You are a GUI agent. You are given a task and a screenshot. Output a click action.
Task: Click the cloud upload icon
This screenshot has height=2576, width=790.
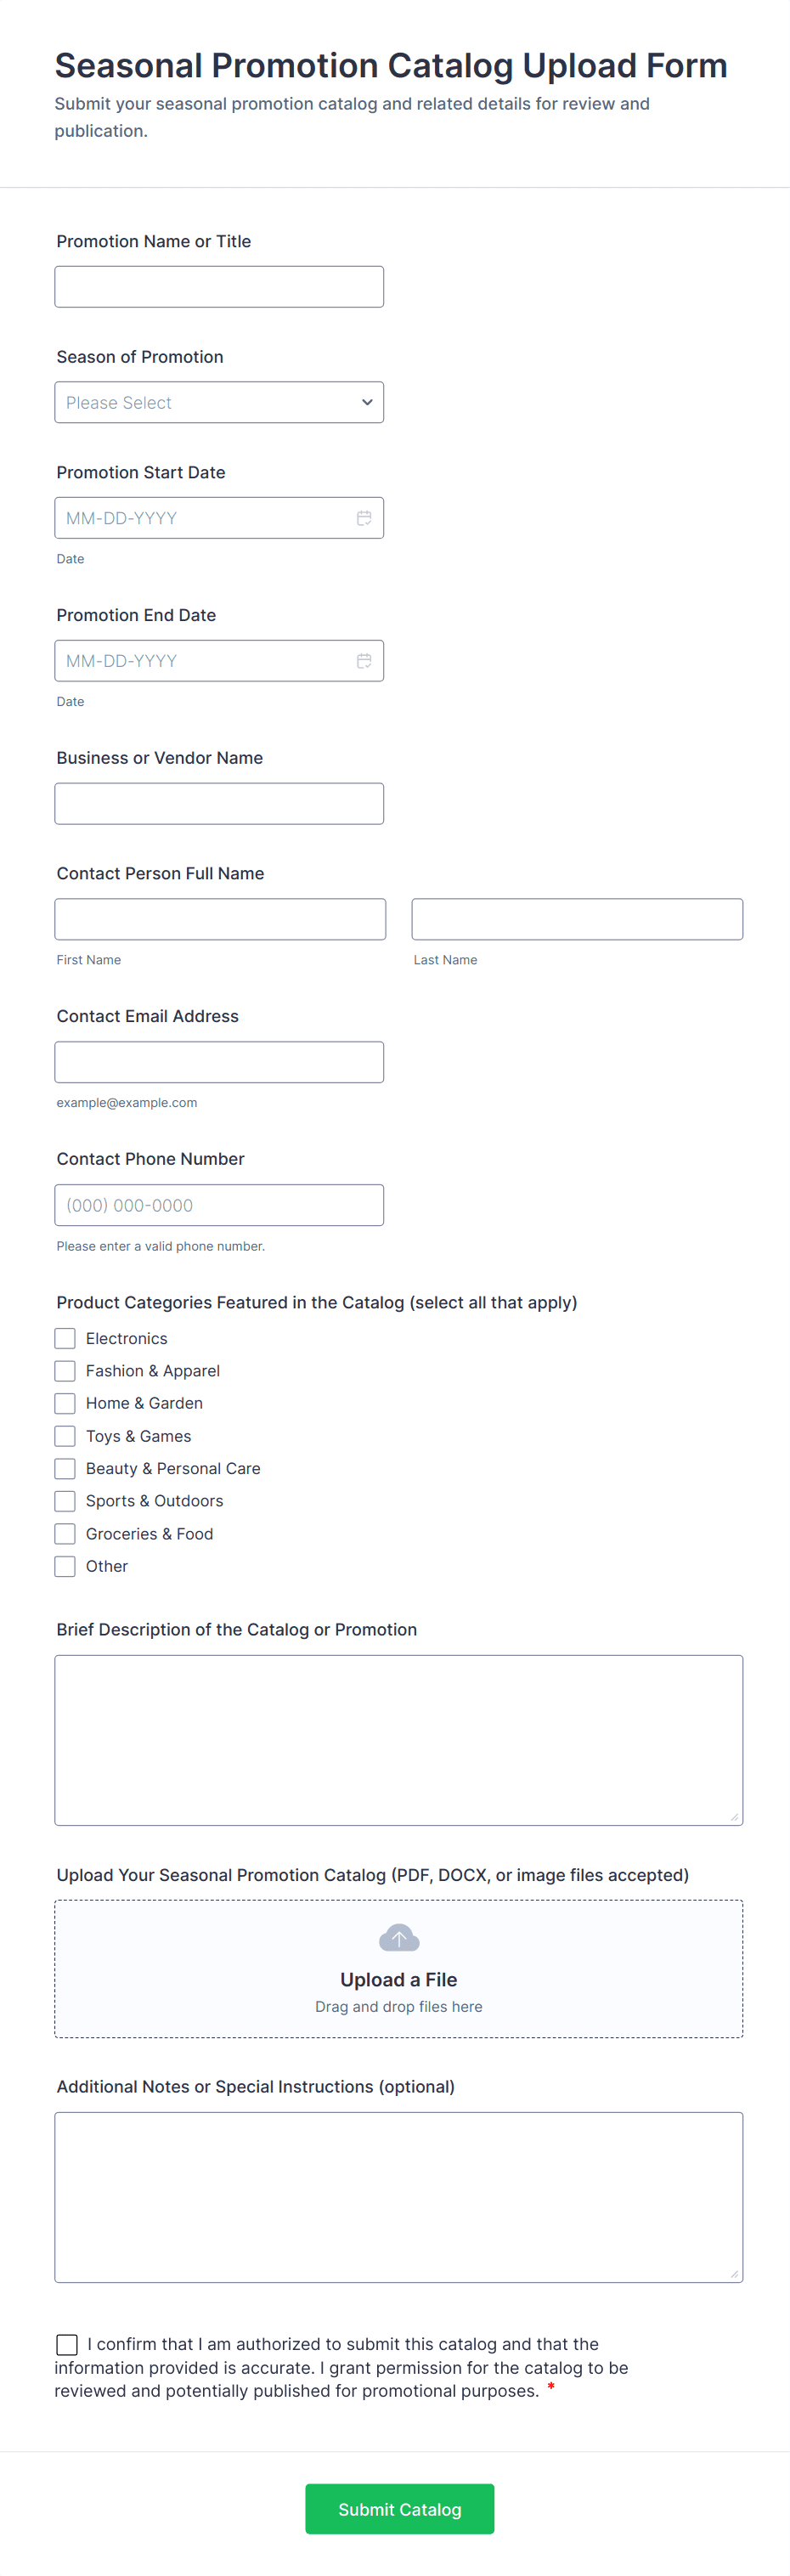pos(399,1938)
